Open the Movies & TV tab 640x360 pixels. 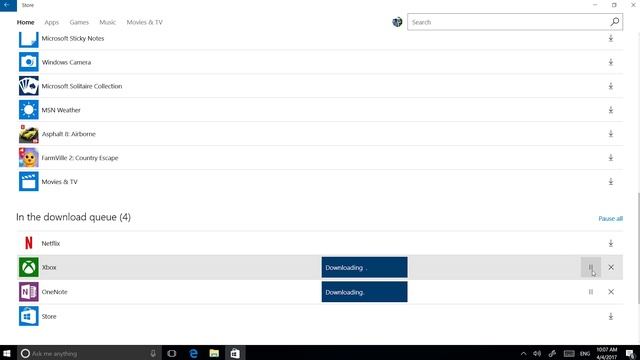[144, 22]
